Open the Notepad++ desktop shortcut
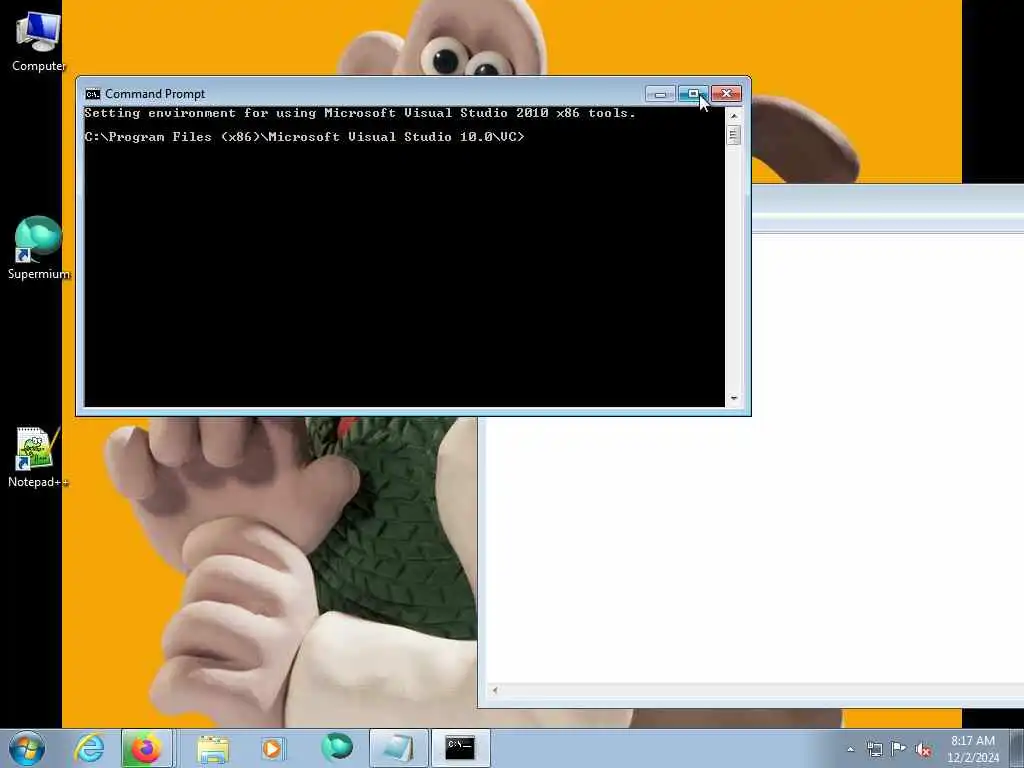The width and height of the screenshot is (1024, 768). point(38,457)
